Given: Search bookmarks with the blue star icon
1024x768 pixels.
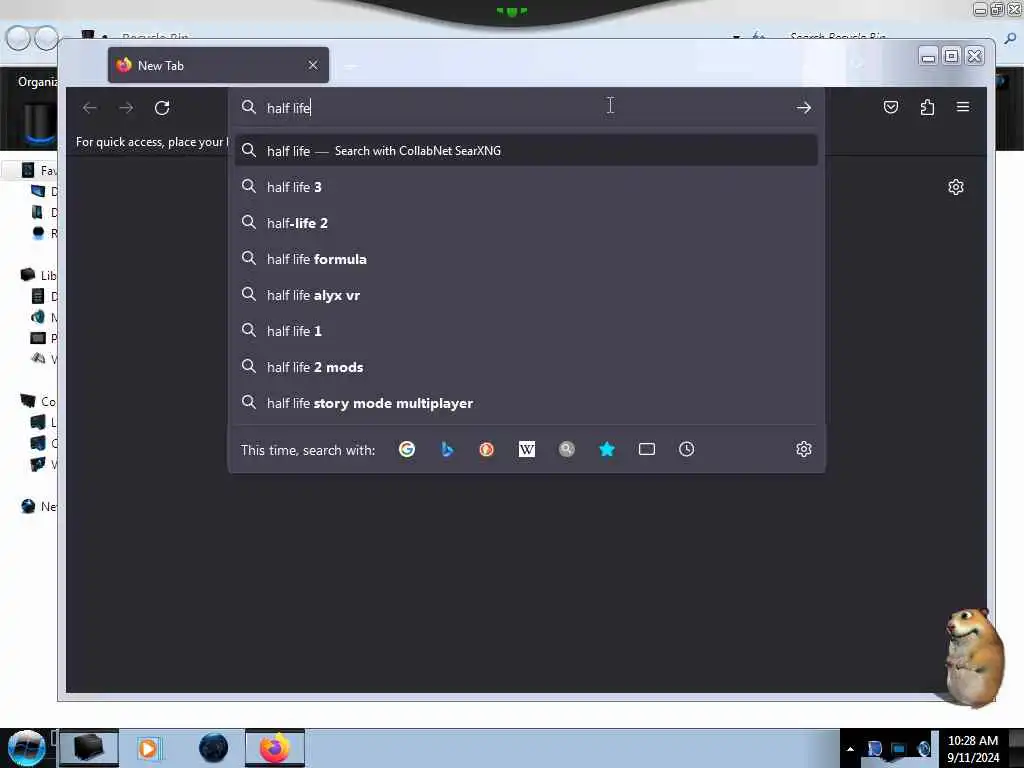Looking at the screenshot, I should pyautogui.click(x=607, y=449).
